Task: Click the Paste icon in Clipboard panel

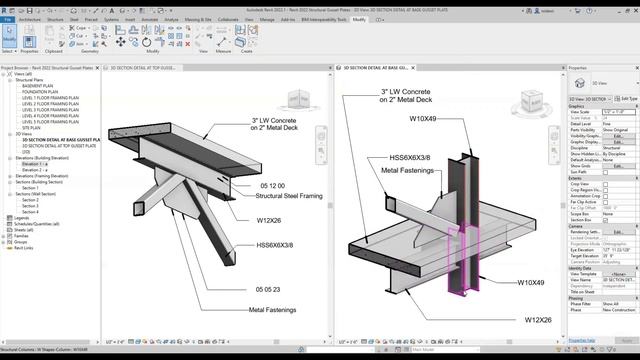Action: [49, 35]
